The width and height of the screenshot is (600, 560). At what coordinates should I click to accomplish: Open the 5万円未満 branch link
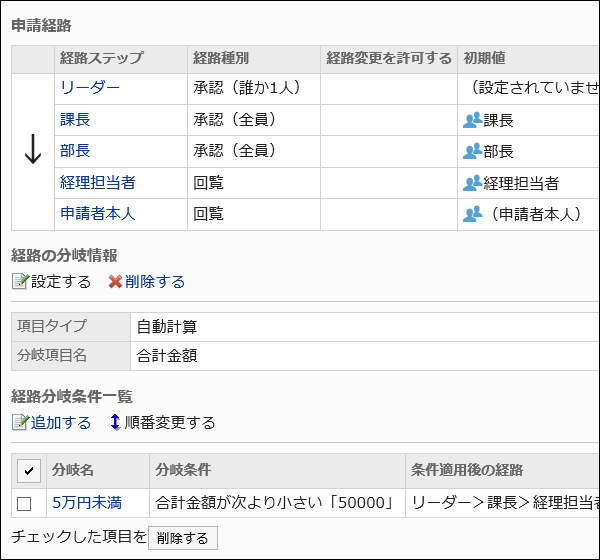[x=87, y=503]
